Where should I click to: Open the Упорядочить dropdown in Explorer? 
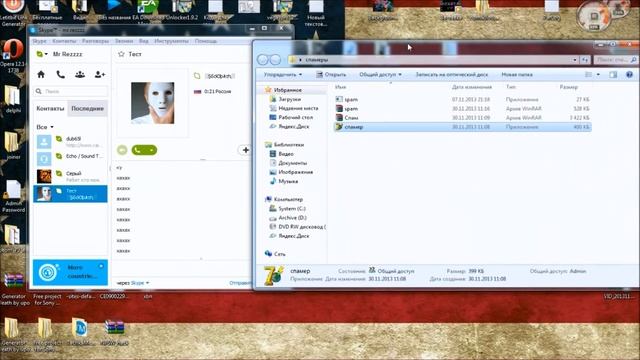pyautogui.click(x=282, y=74)
